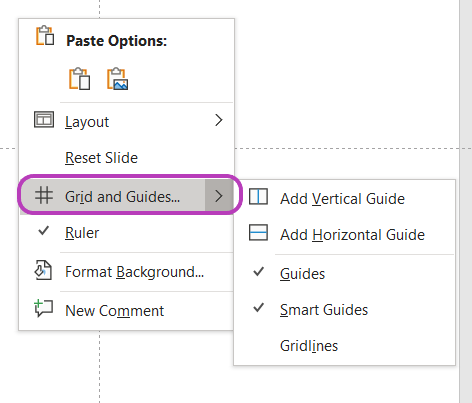Click the Format Background paint bucket icon
The image size is (472, 403).
43,270
